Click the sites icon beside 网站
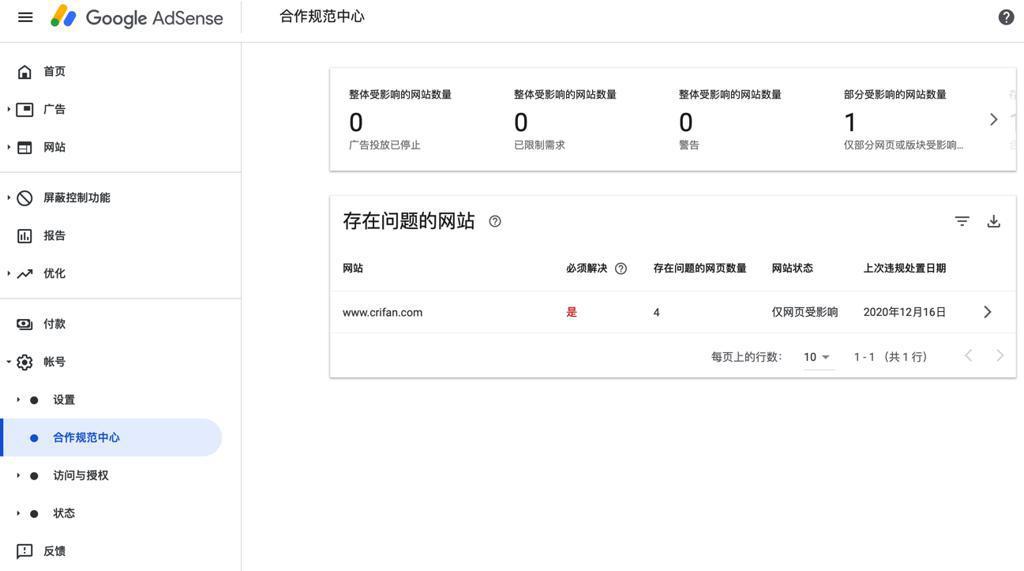 click(x=25, y=148)
